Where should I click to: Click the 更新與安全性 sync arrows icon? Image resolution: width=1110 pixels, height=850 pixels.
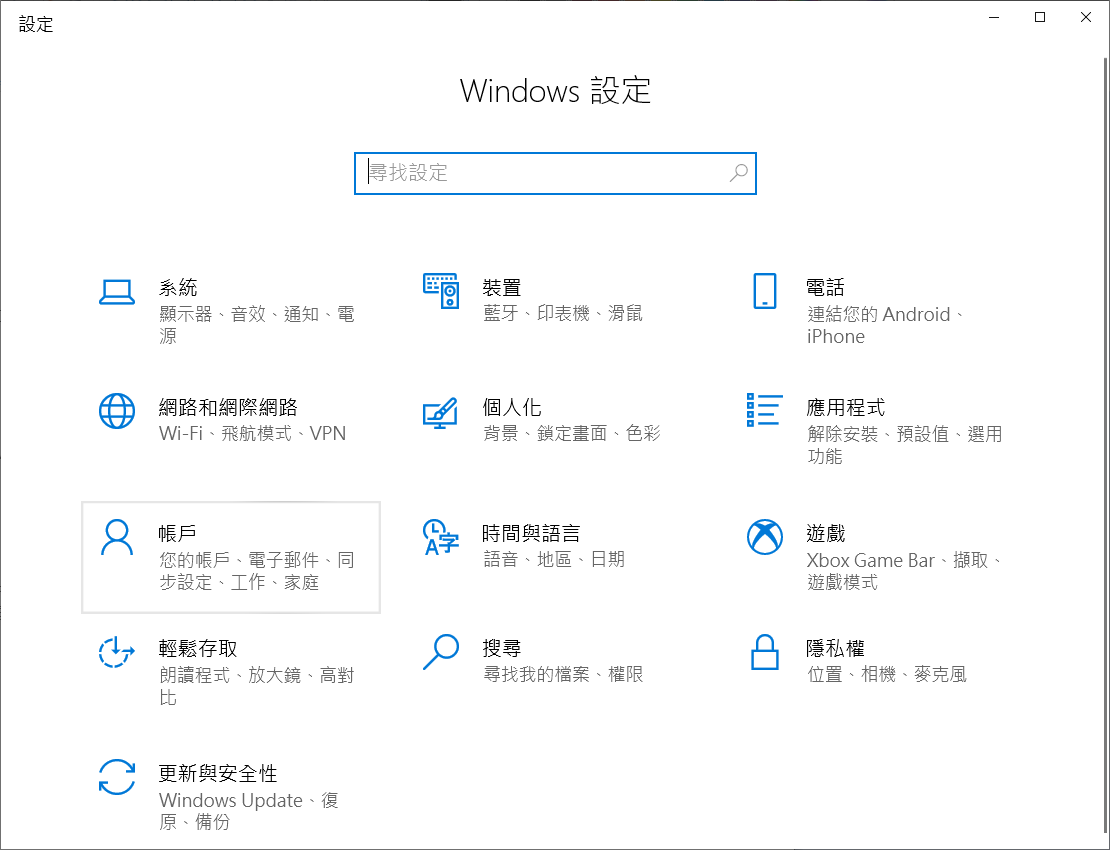pyautogui.click(x=117, y=777)
